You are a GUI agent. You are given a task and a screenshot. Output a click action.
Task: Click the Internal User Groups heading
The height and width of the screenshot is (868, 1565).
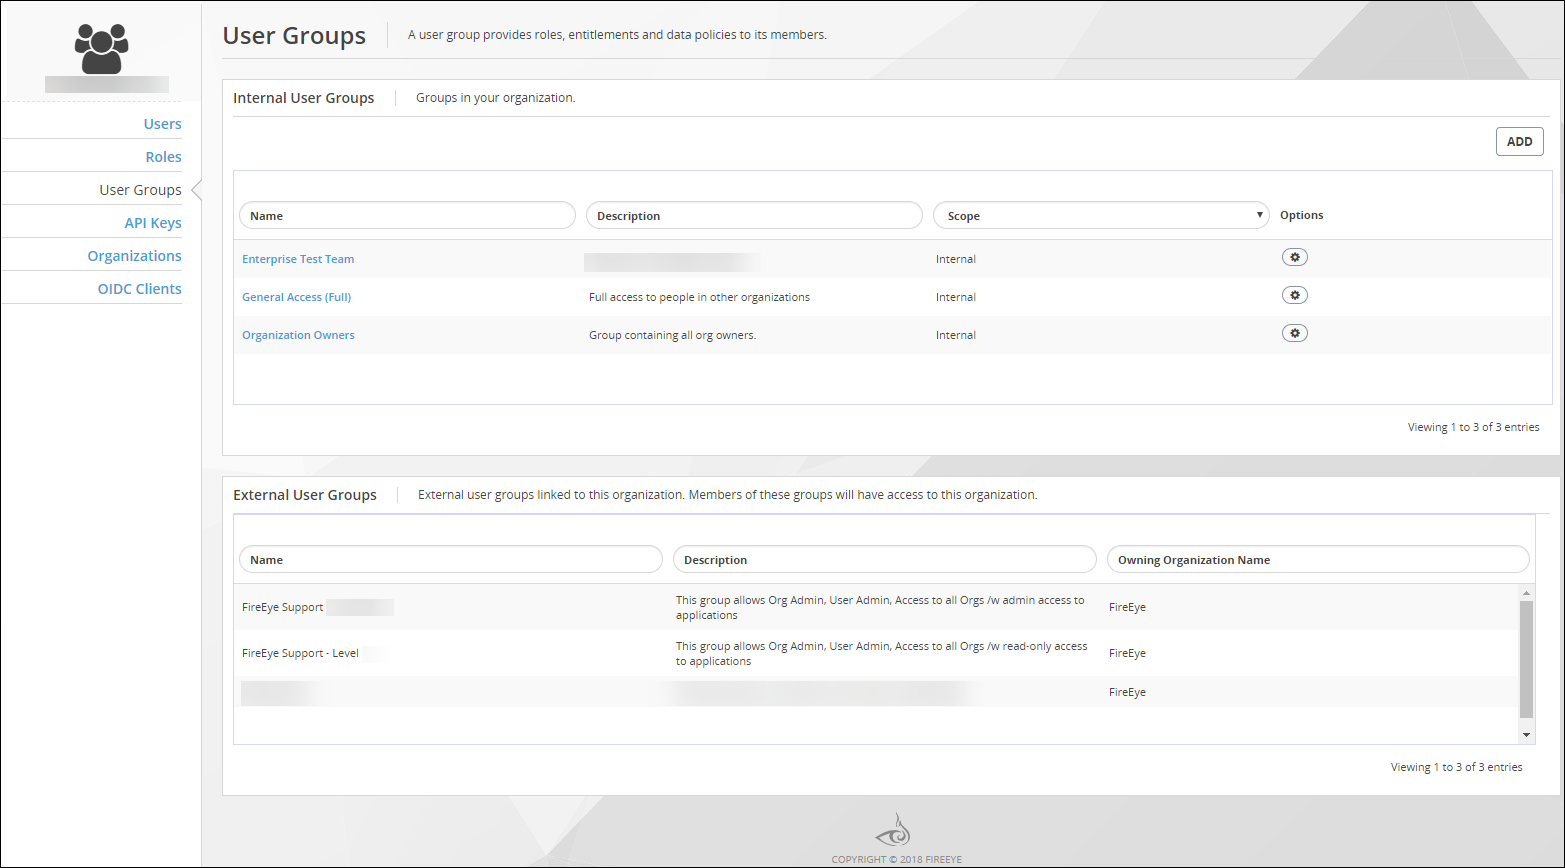pyautogui.click(x=304, y=98)
